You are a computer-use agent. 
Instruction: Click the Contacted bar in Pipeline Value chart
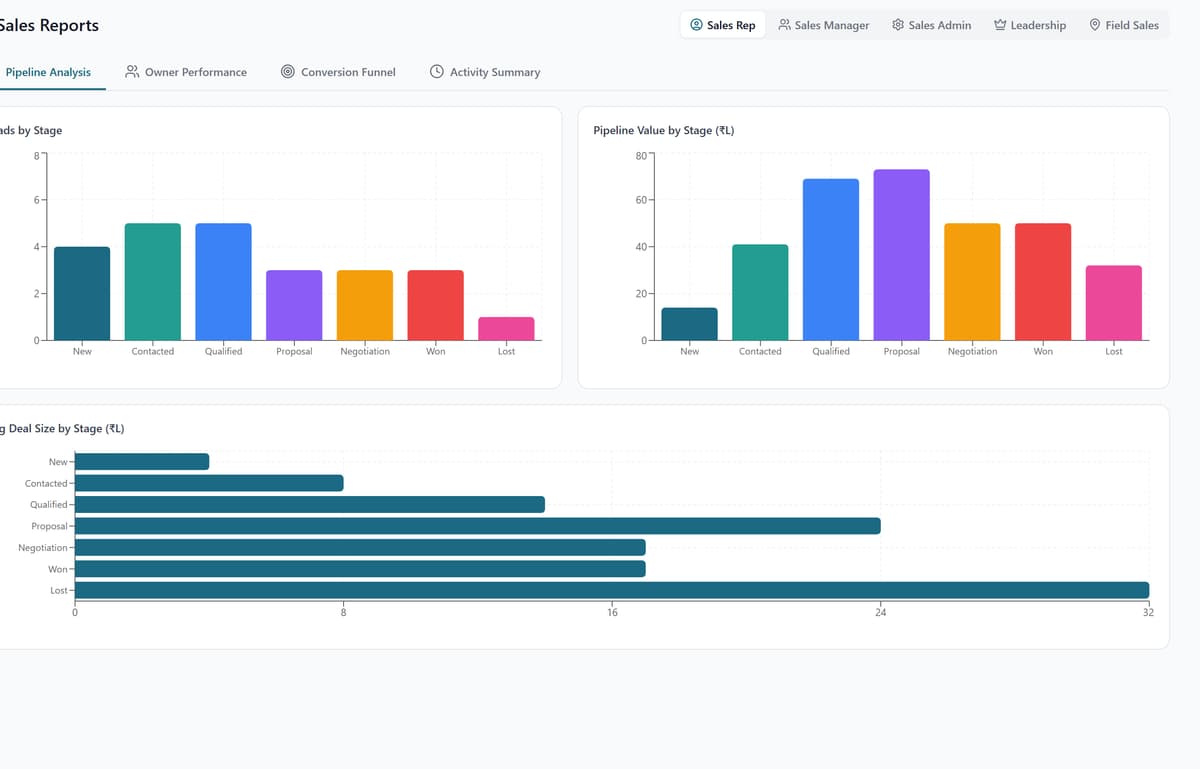[x=760, y=292]
